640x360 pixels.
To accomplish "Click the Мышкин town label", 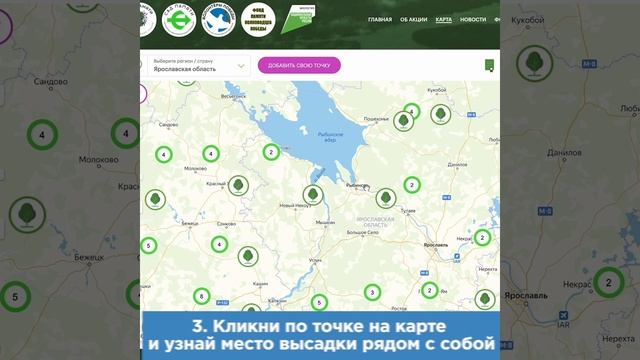I will [325, 222].
